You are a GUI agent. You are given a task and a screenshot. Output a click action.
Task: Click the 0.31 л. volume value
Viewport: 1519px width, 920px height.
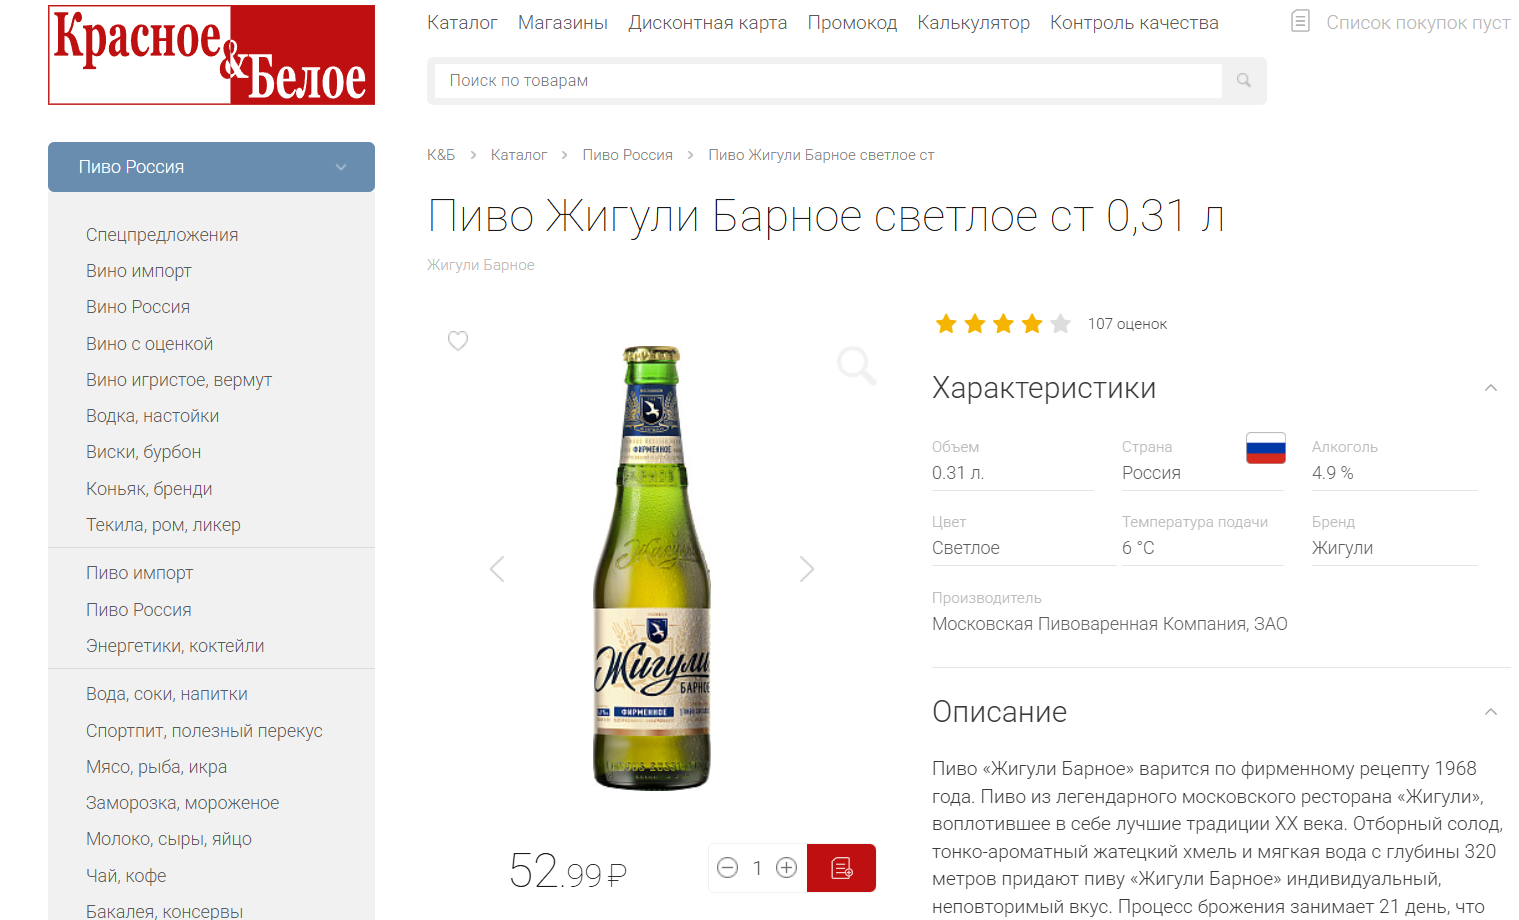(958, 473)
